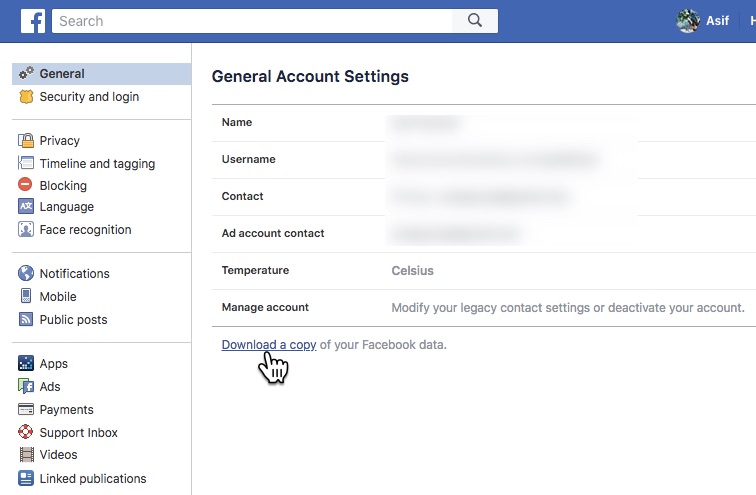Viewport: 756px width, 495px height.
Task: Click the Privacy padlock icon
Action: (x=26, y=140)
